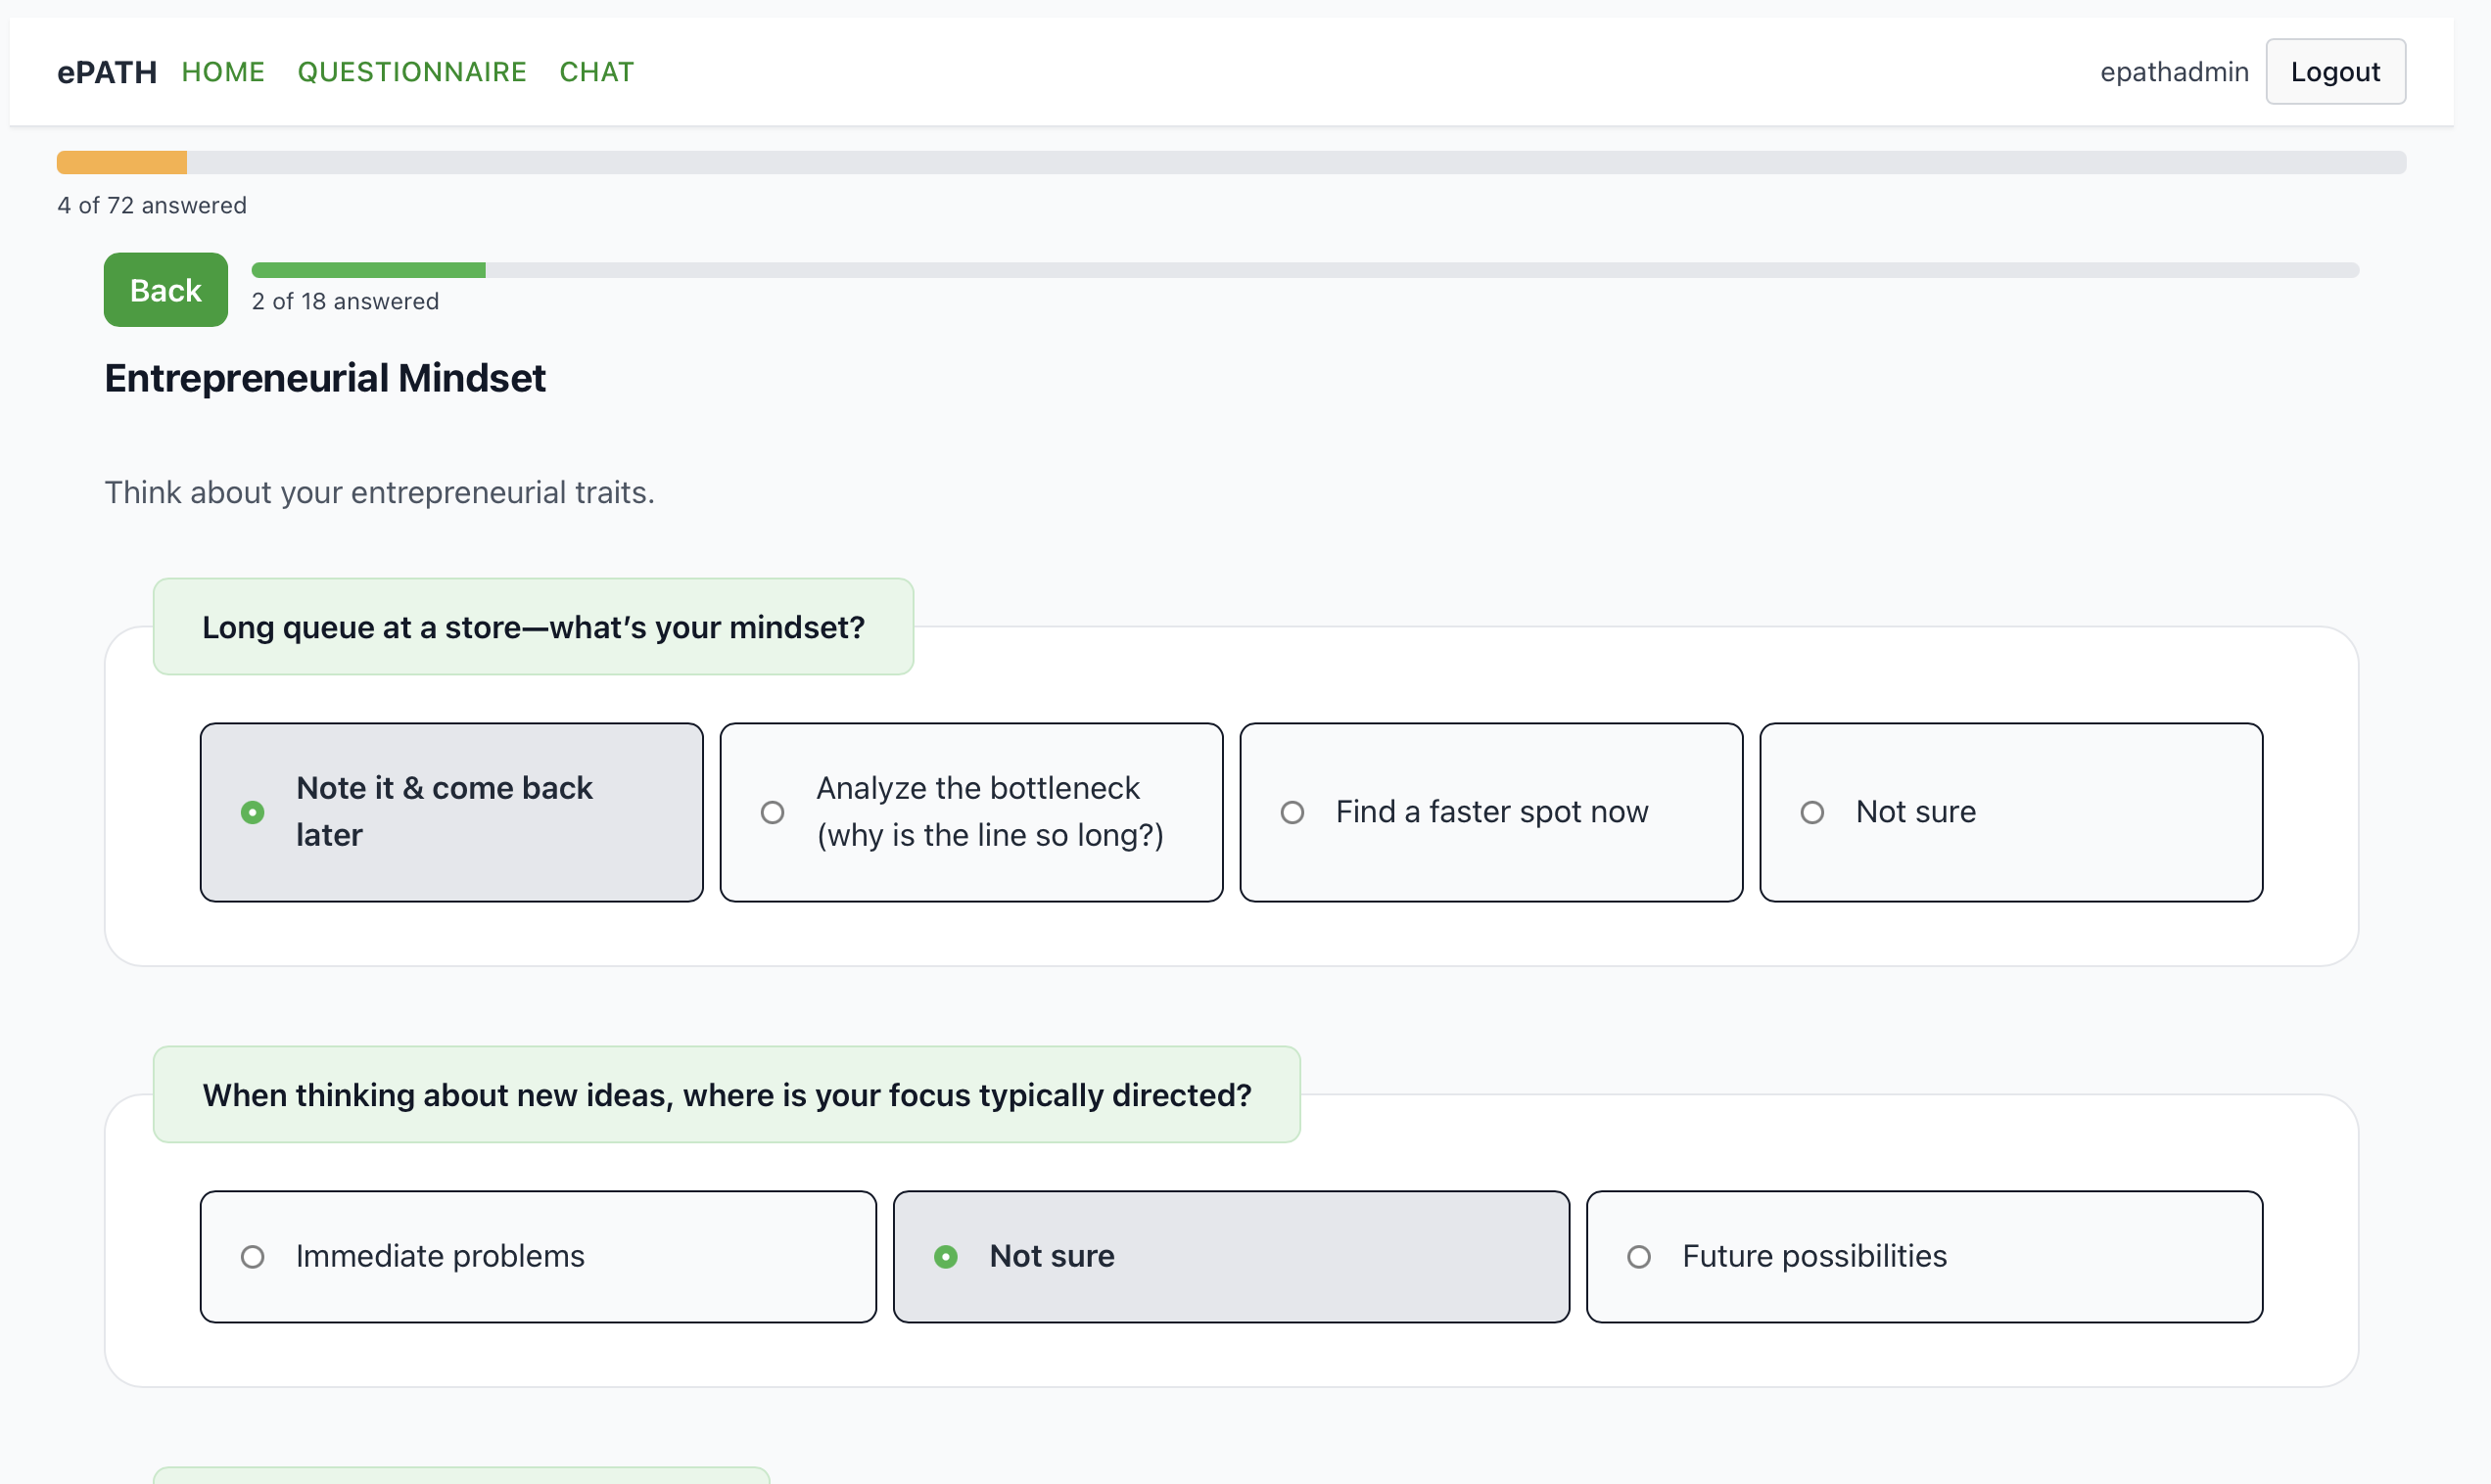Viewport: 2491px width, 1484px height.
Task: Log out using the Logout button
Action: click(2335, 72)
